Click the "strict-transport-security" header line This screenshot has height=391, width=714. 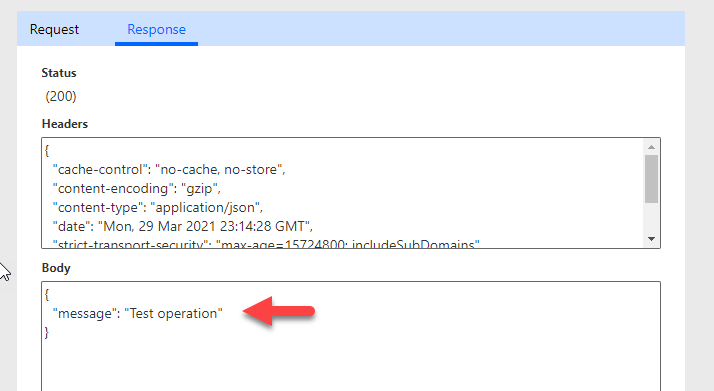pos(266,244)
